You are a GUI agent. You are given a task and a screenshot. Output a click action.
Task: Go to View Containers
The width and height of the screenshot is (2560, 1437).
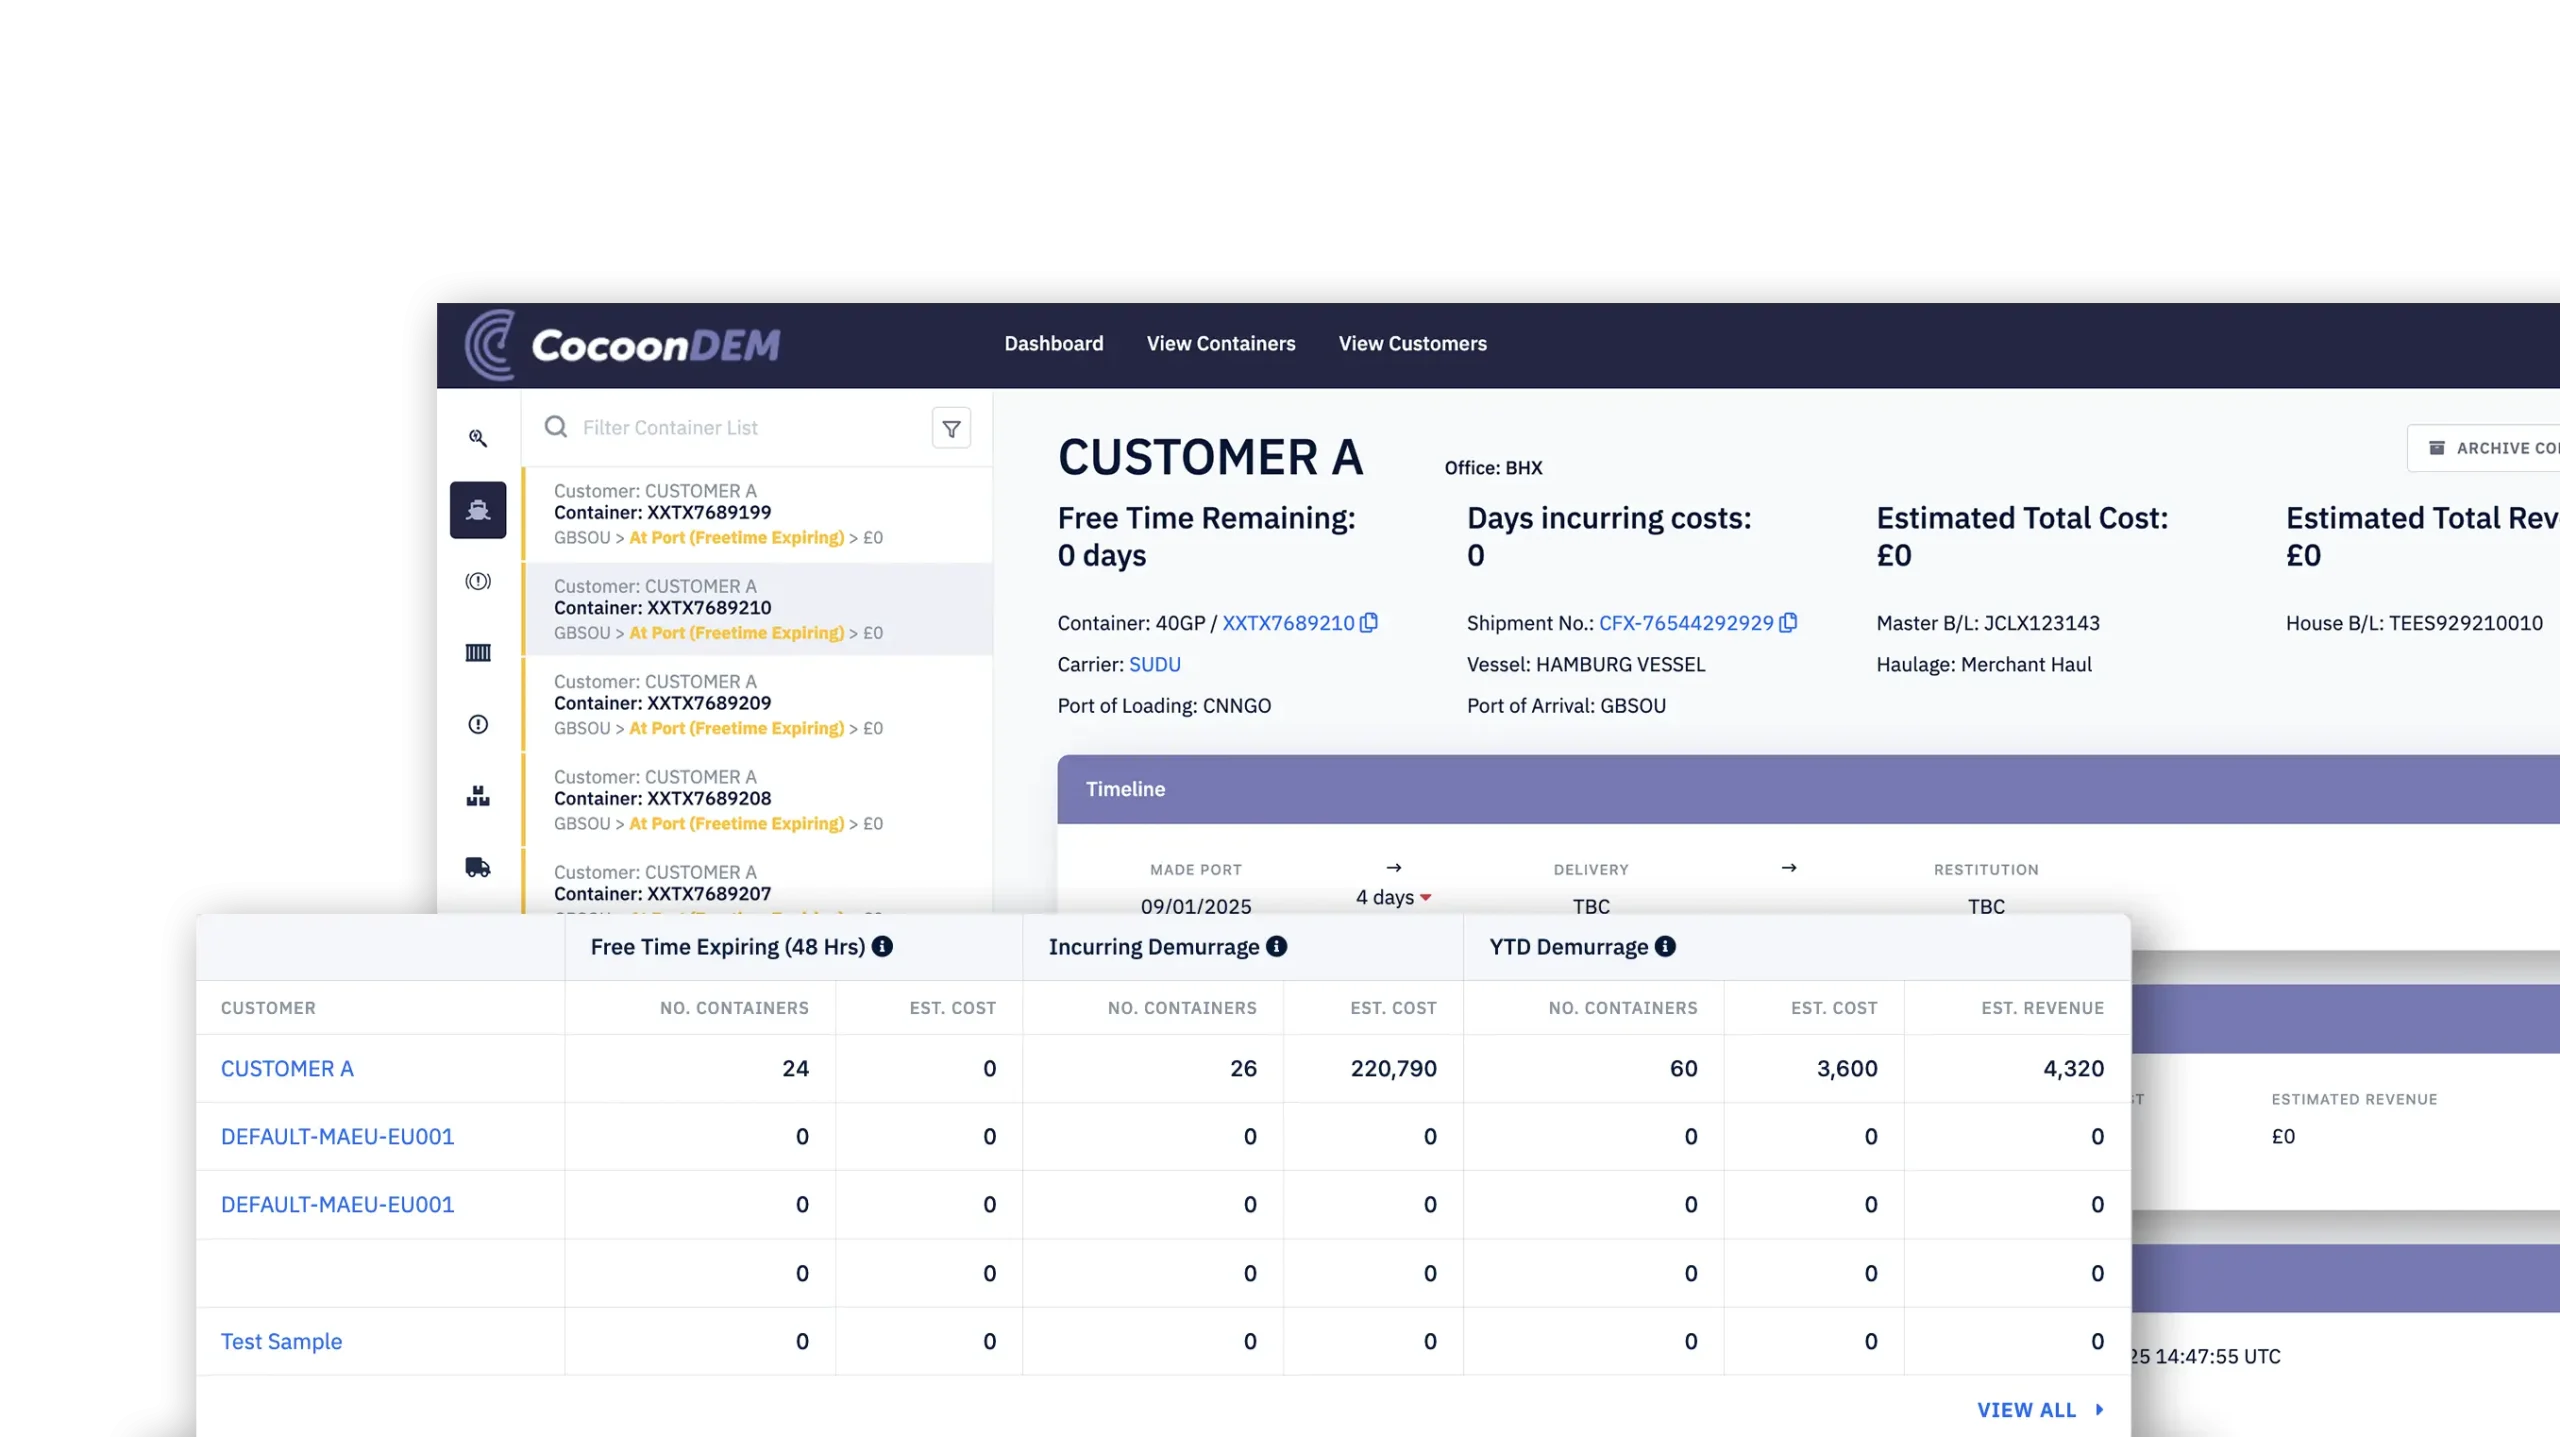tap(1221, 343)
